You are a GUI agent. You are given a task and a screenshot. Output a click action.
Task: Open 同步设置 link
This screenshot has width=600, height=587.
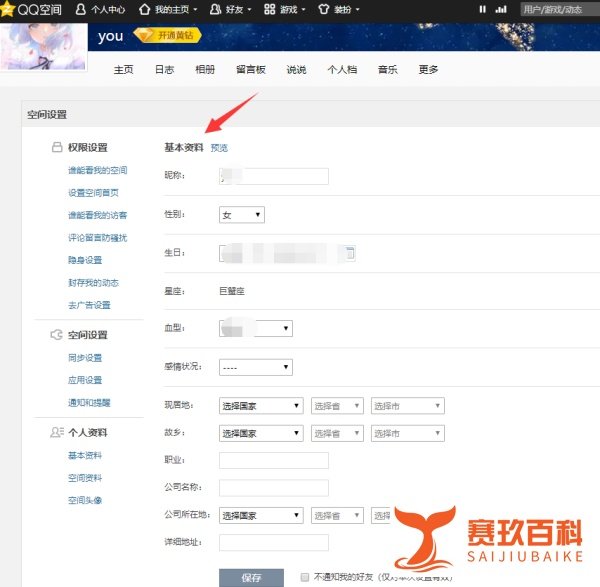click(x=85, y=358)
